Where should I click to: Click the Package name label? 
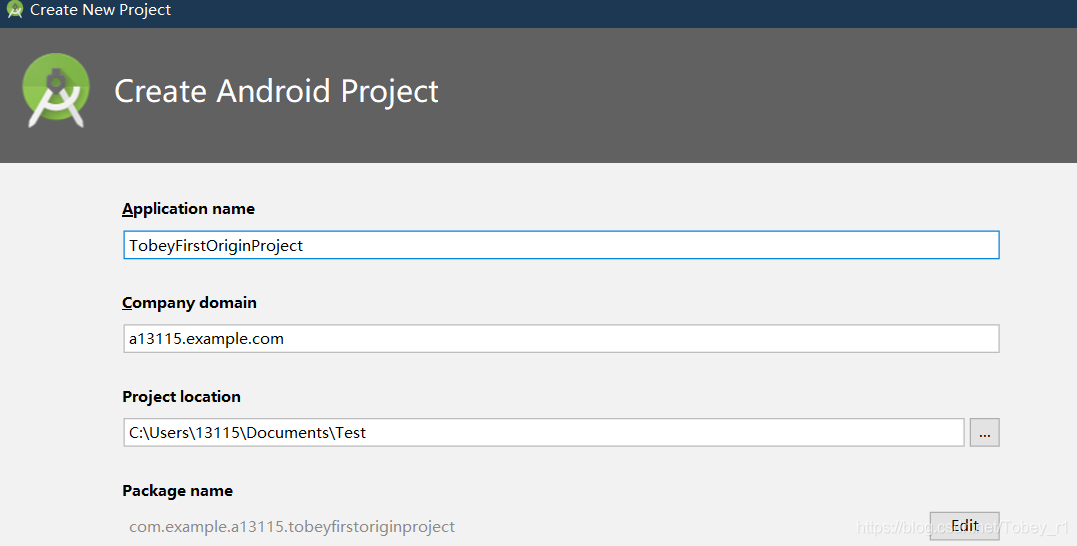click(x=177, y=490)
